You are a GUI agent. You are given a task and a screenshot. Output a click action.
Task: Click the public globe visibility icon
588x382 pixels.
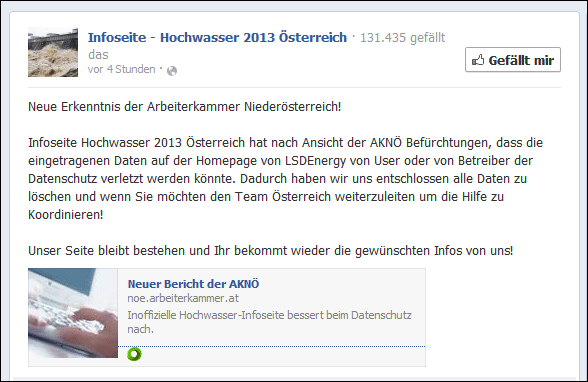[x=172, y=70]
